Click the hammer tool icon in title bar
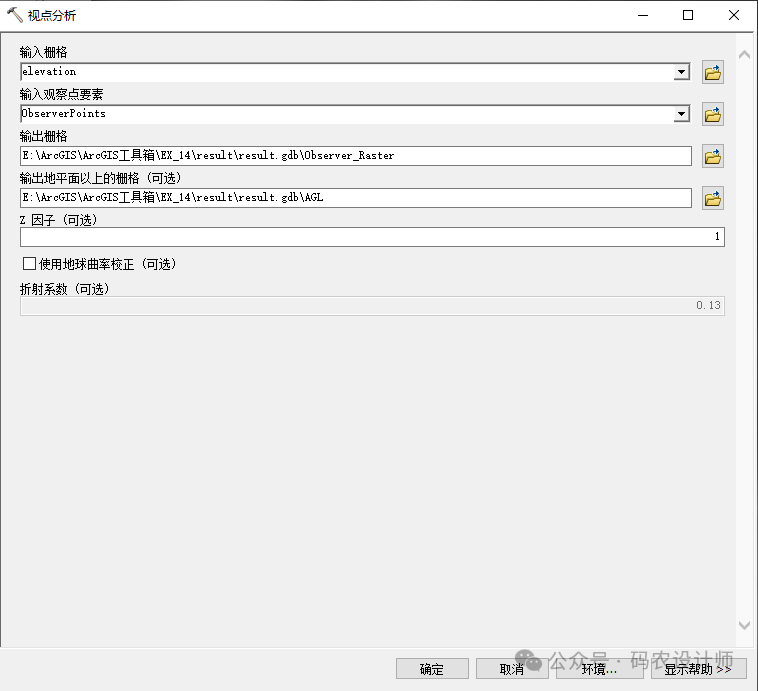The width and height of the screenshot is (758, 691). pyautogui.click(x=14, y=15)
